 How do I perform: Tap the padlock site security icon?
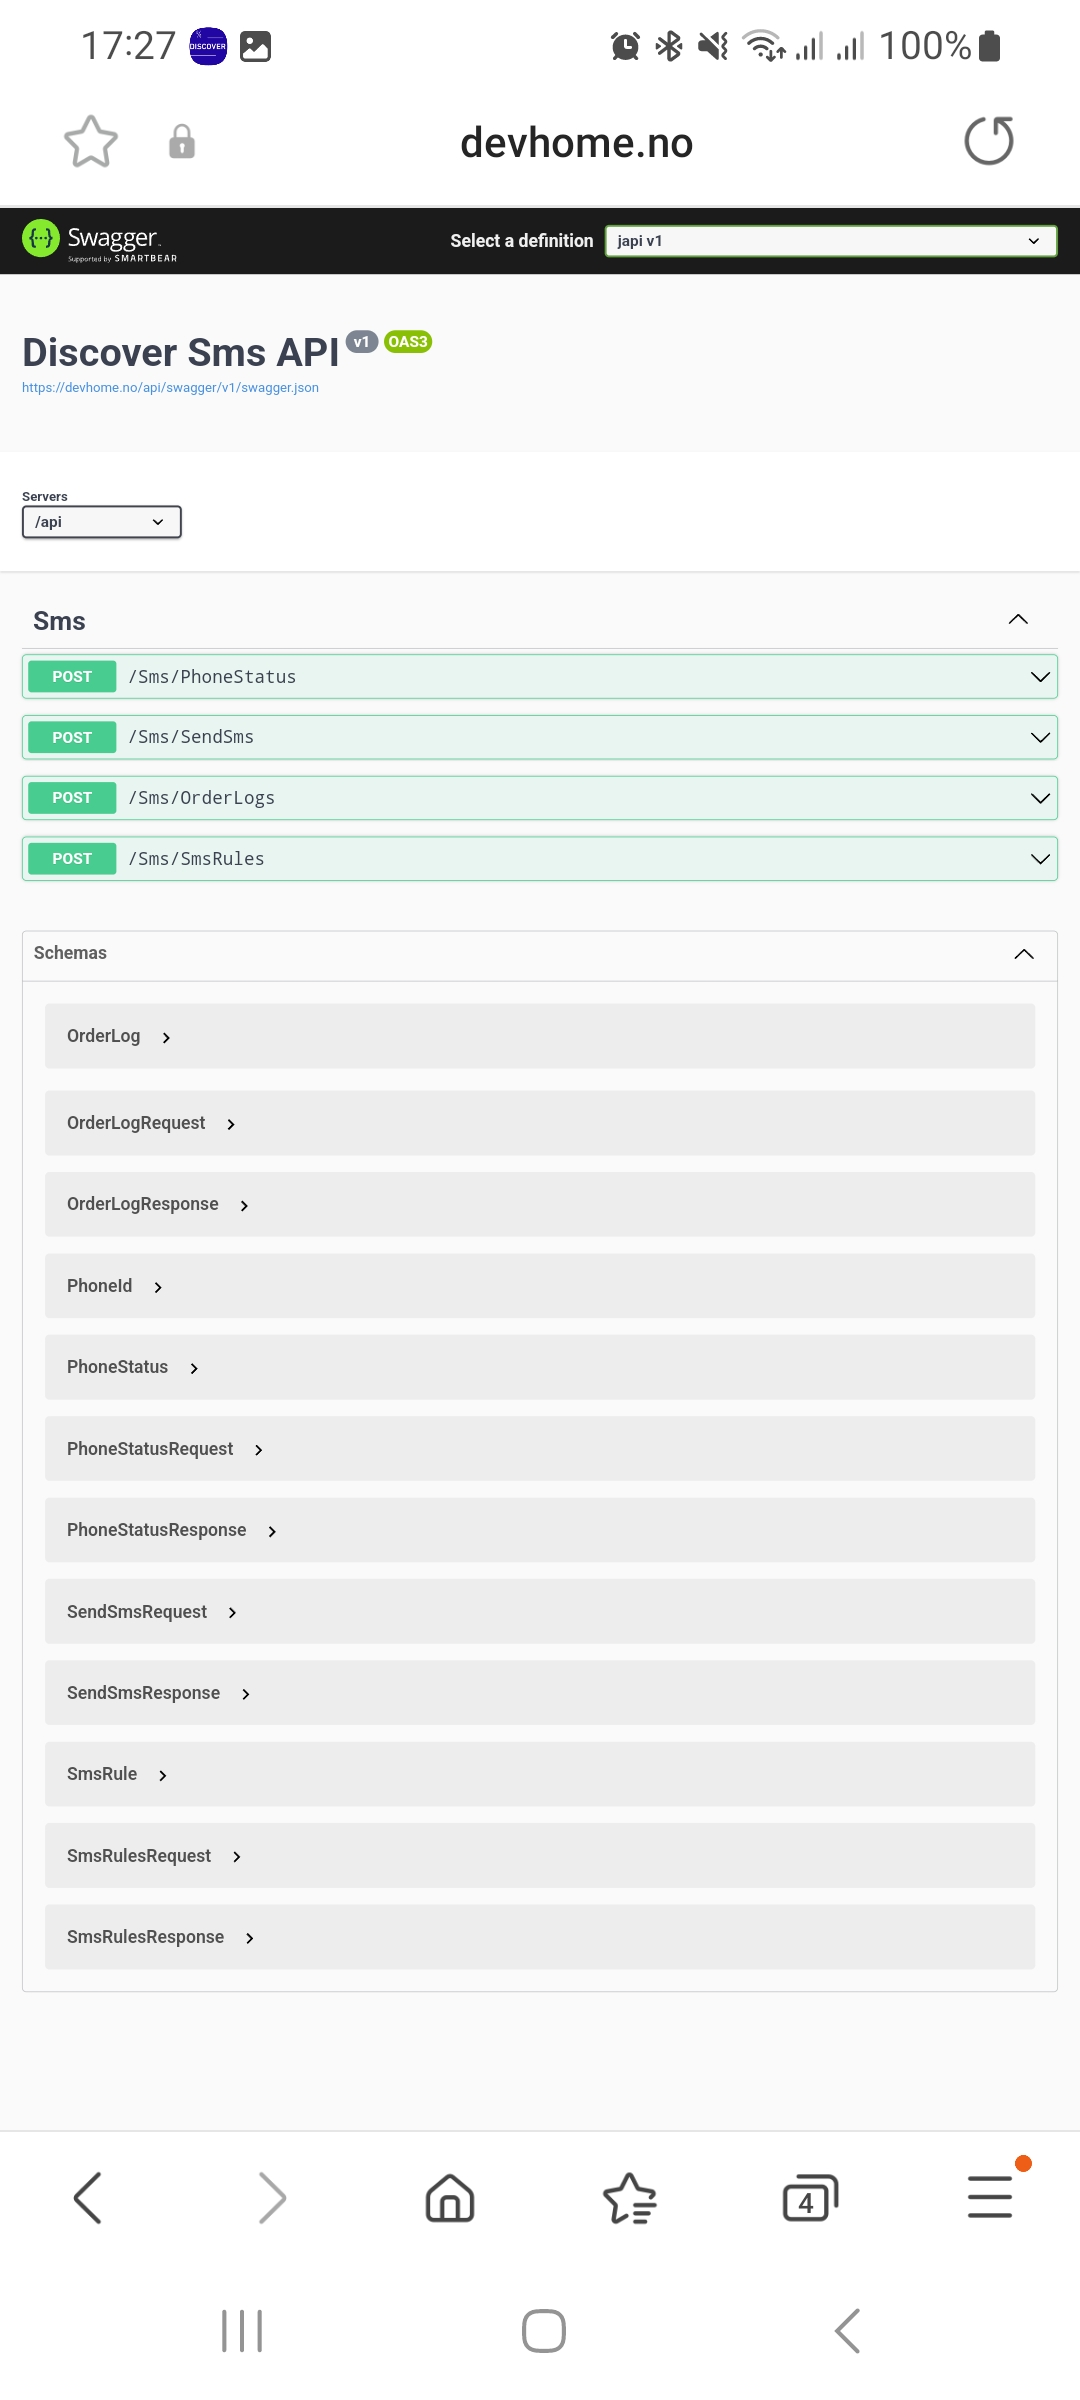[182, 142]
